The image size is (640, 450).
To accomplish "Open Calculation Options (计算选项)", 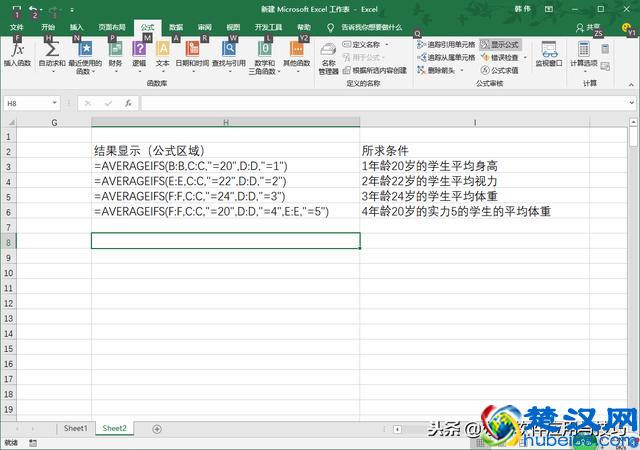I will pyautogui.click(x=584, y=56).
